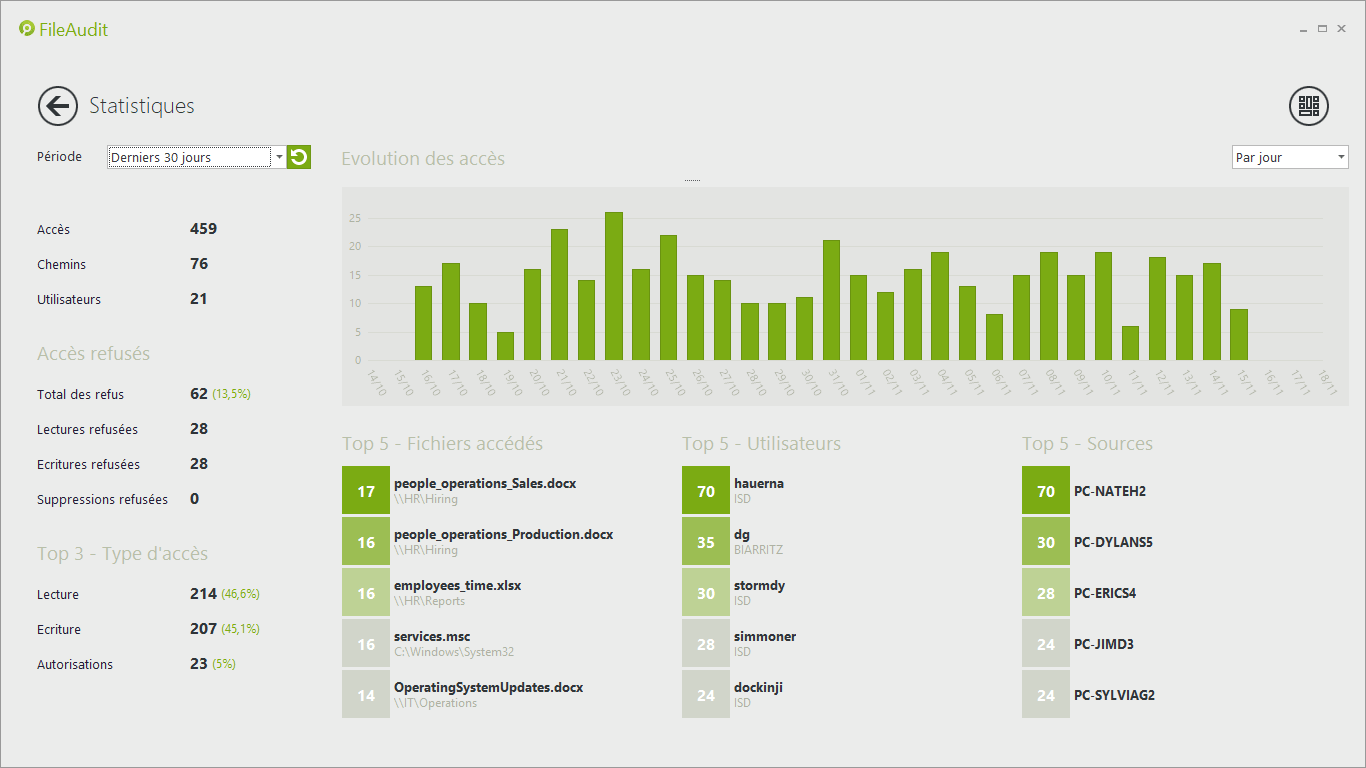
Task: Open the dashboard tiles icon top right
Action: pos(1308,106)
